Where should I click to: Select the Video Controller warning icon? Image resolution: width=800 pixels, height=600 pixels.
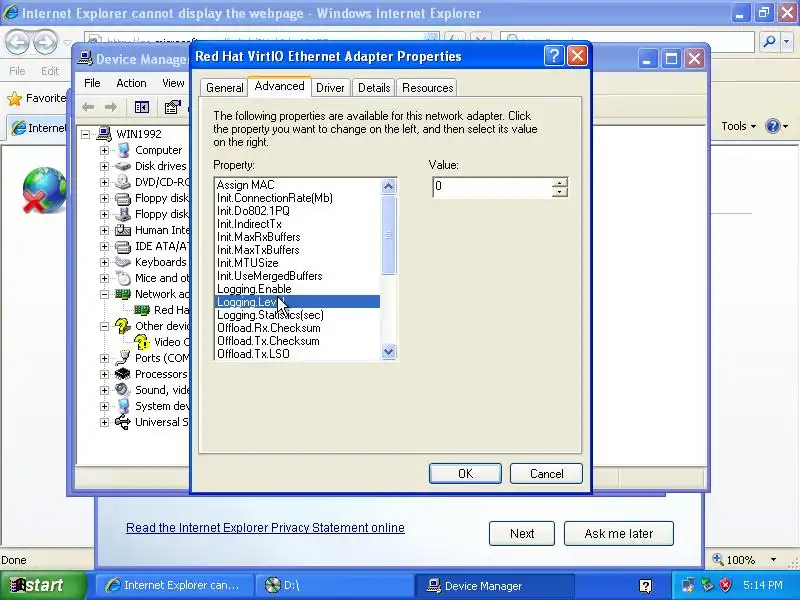click(141, 342)
